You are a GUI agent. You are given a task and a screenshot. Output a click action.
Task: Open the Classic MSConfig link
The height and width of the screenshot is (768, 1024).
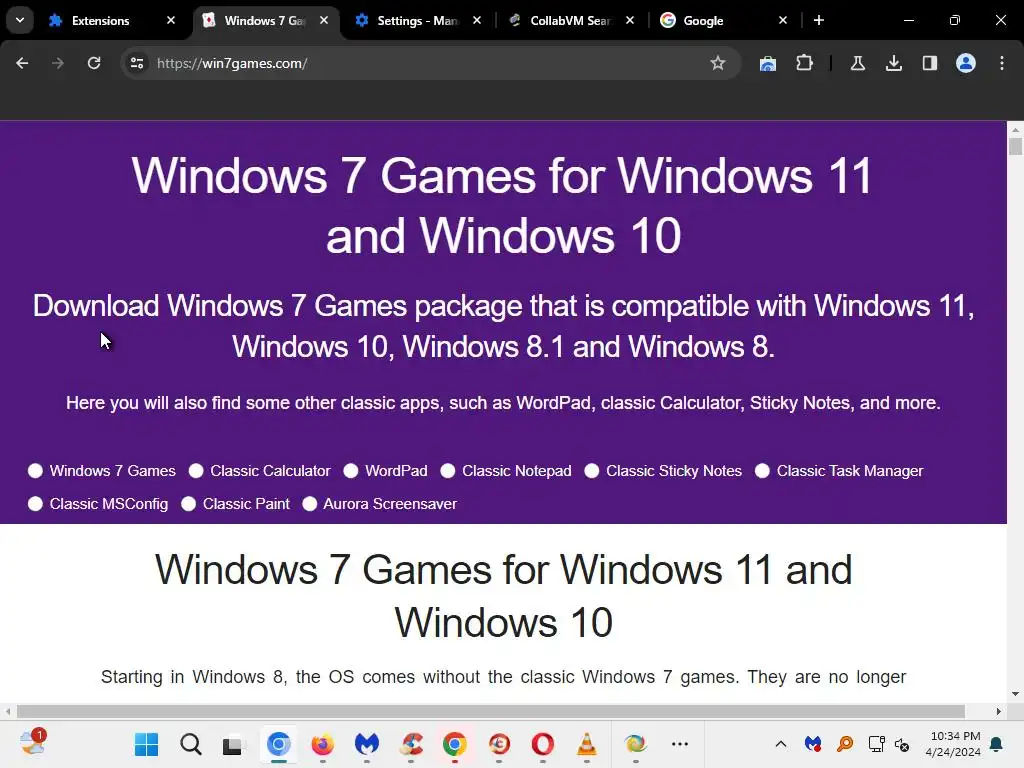pos(108,504)
